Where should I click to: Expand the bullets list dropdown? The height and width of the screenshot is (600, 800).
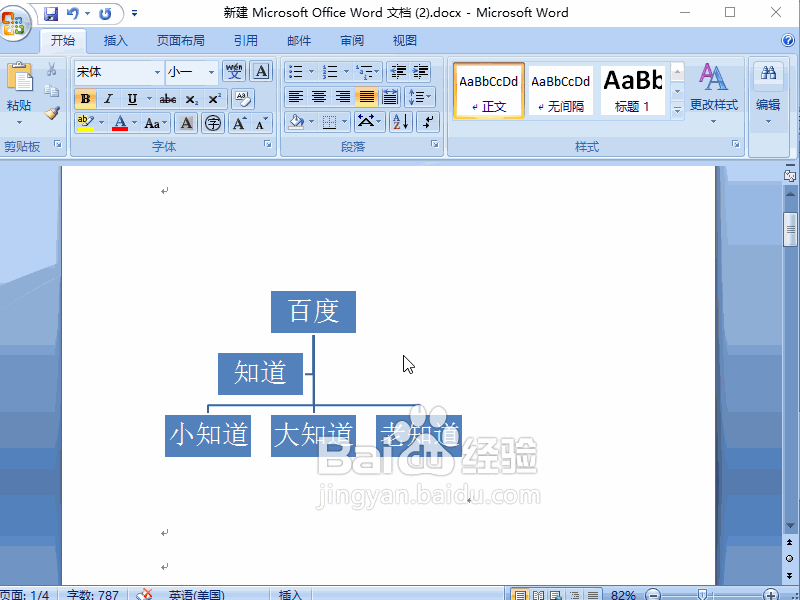click(312, 72)
